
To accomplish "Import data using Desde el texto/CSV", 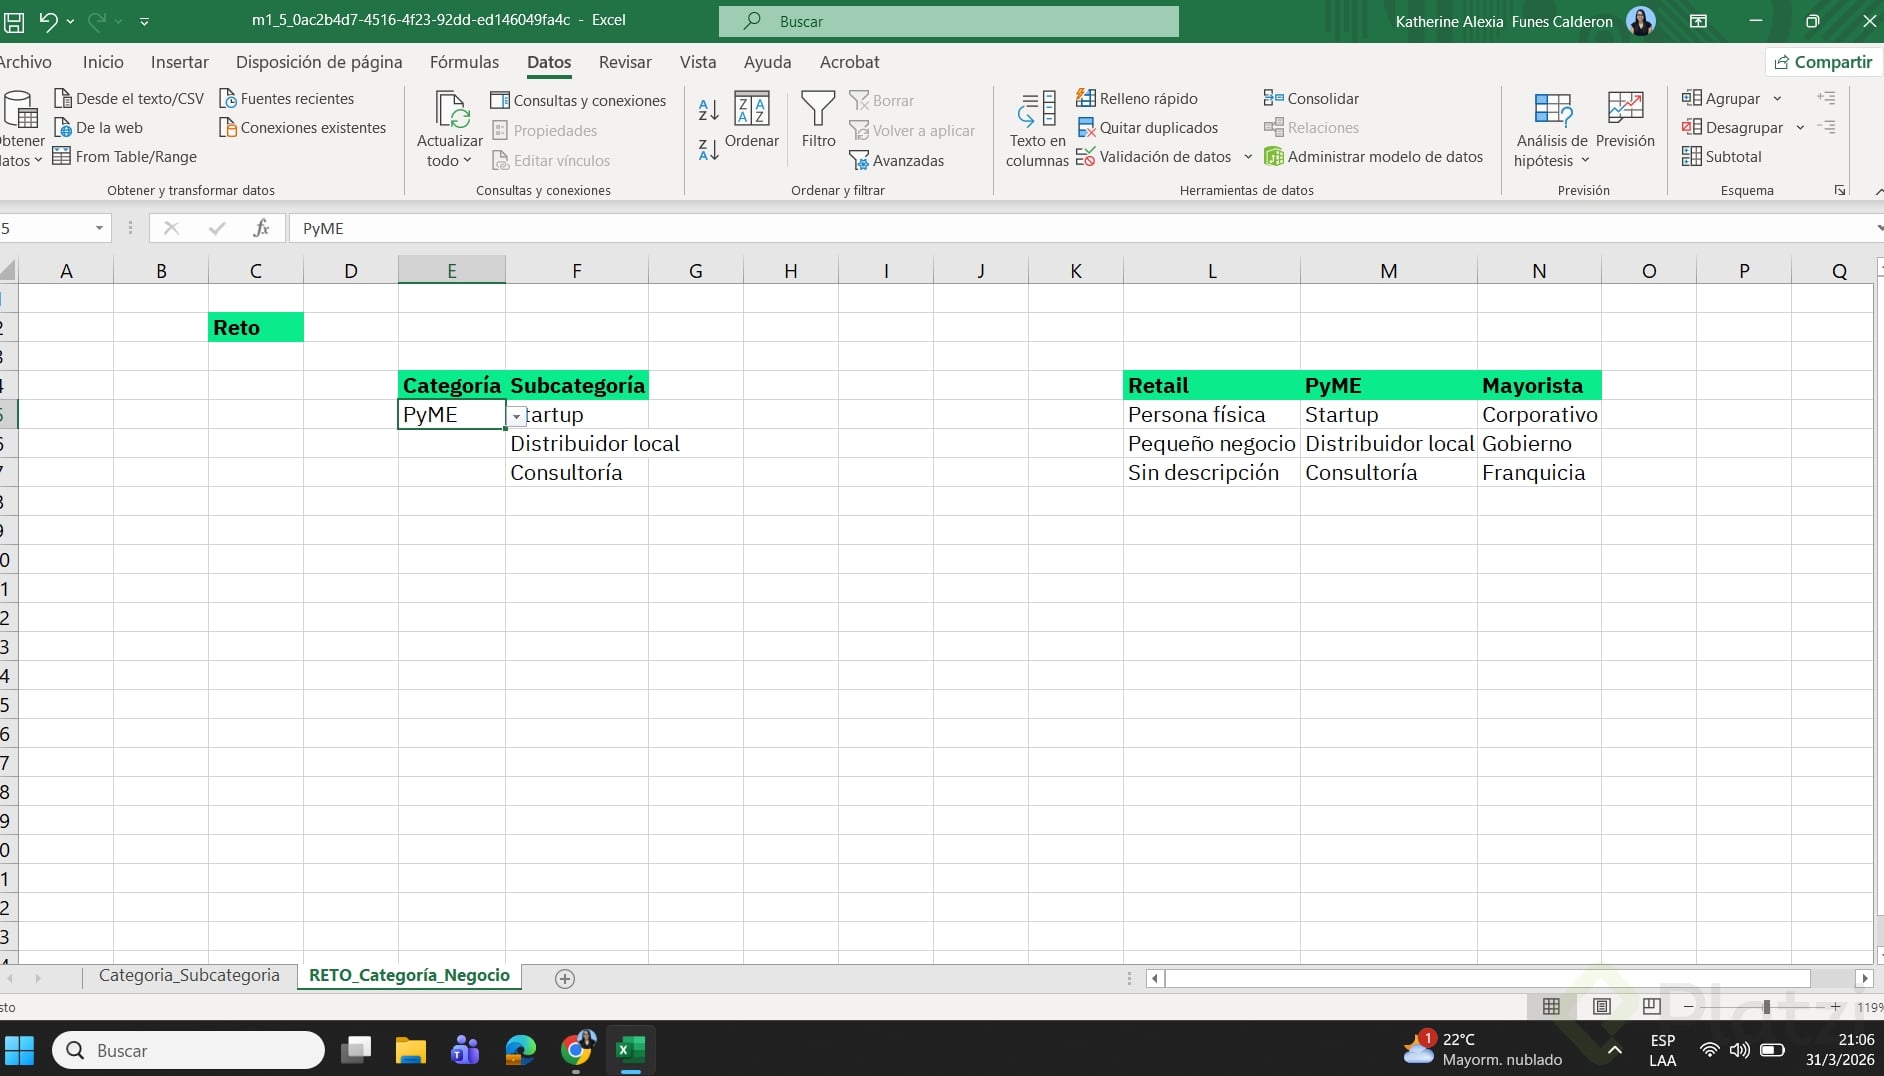I will coord(129,99).
